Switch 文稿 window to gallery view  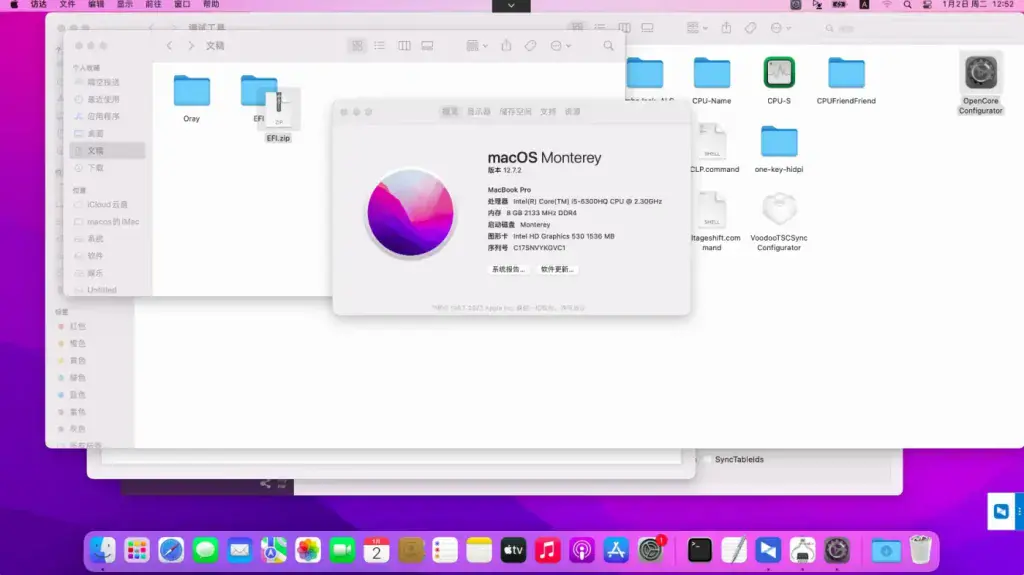pos(427,46)
